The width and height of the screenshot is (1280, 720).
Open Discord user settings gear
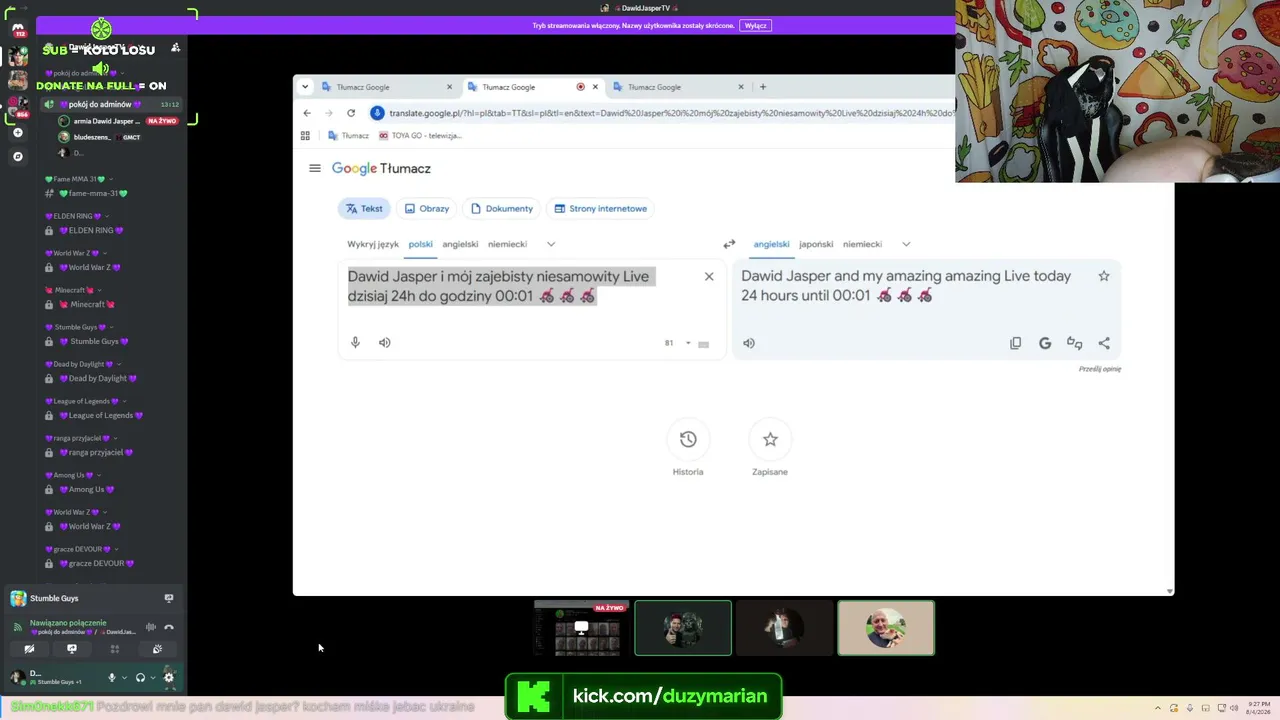[168, 677]
